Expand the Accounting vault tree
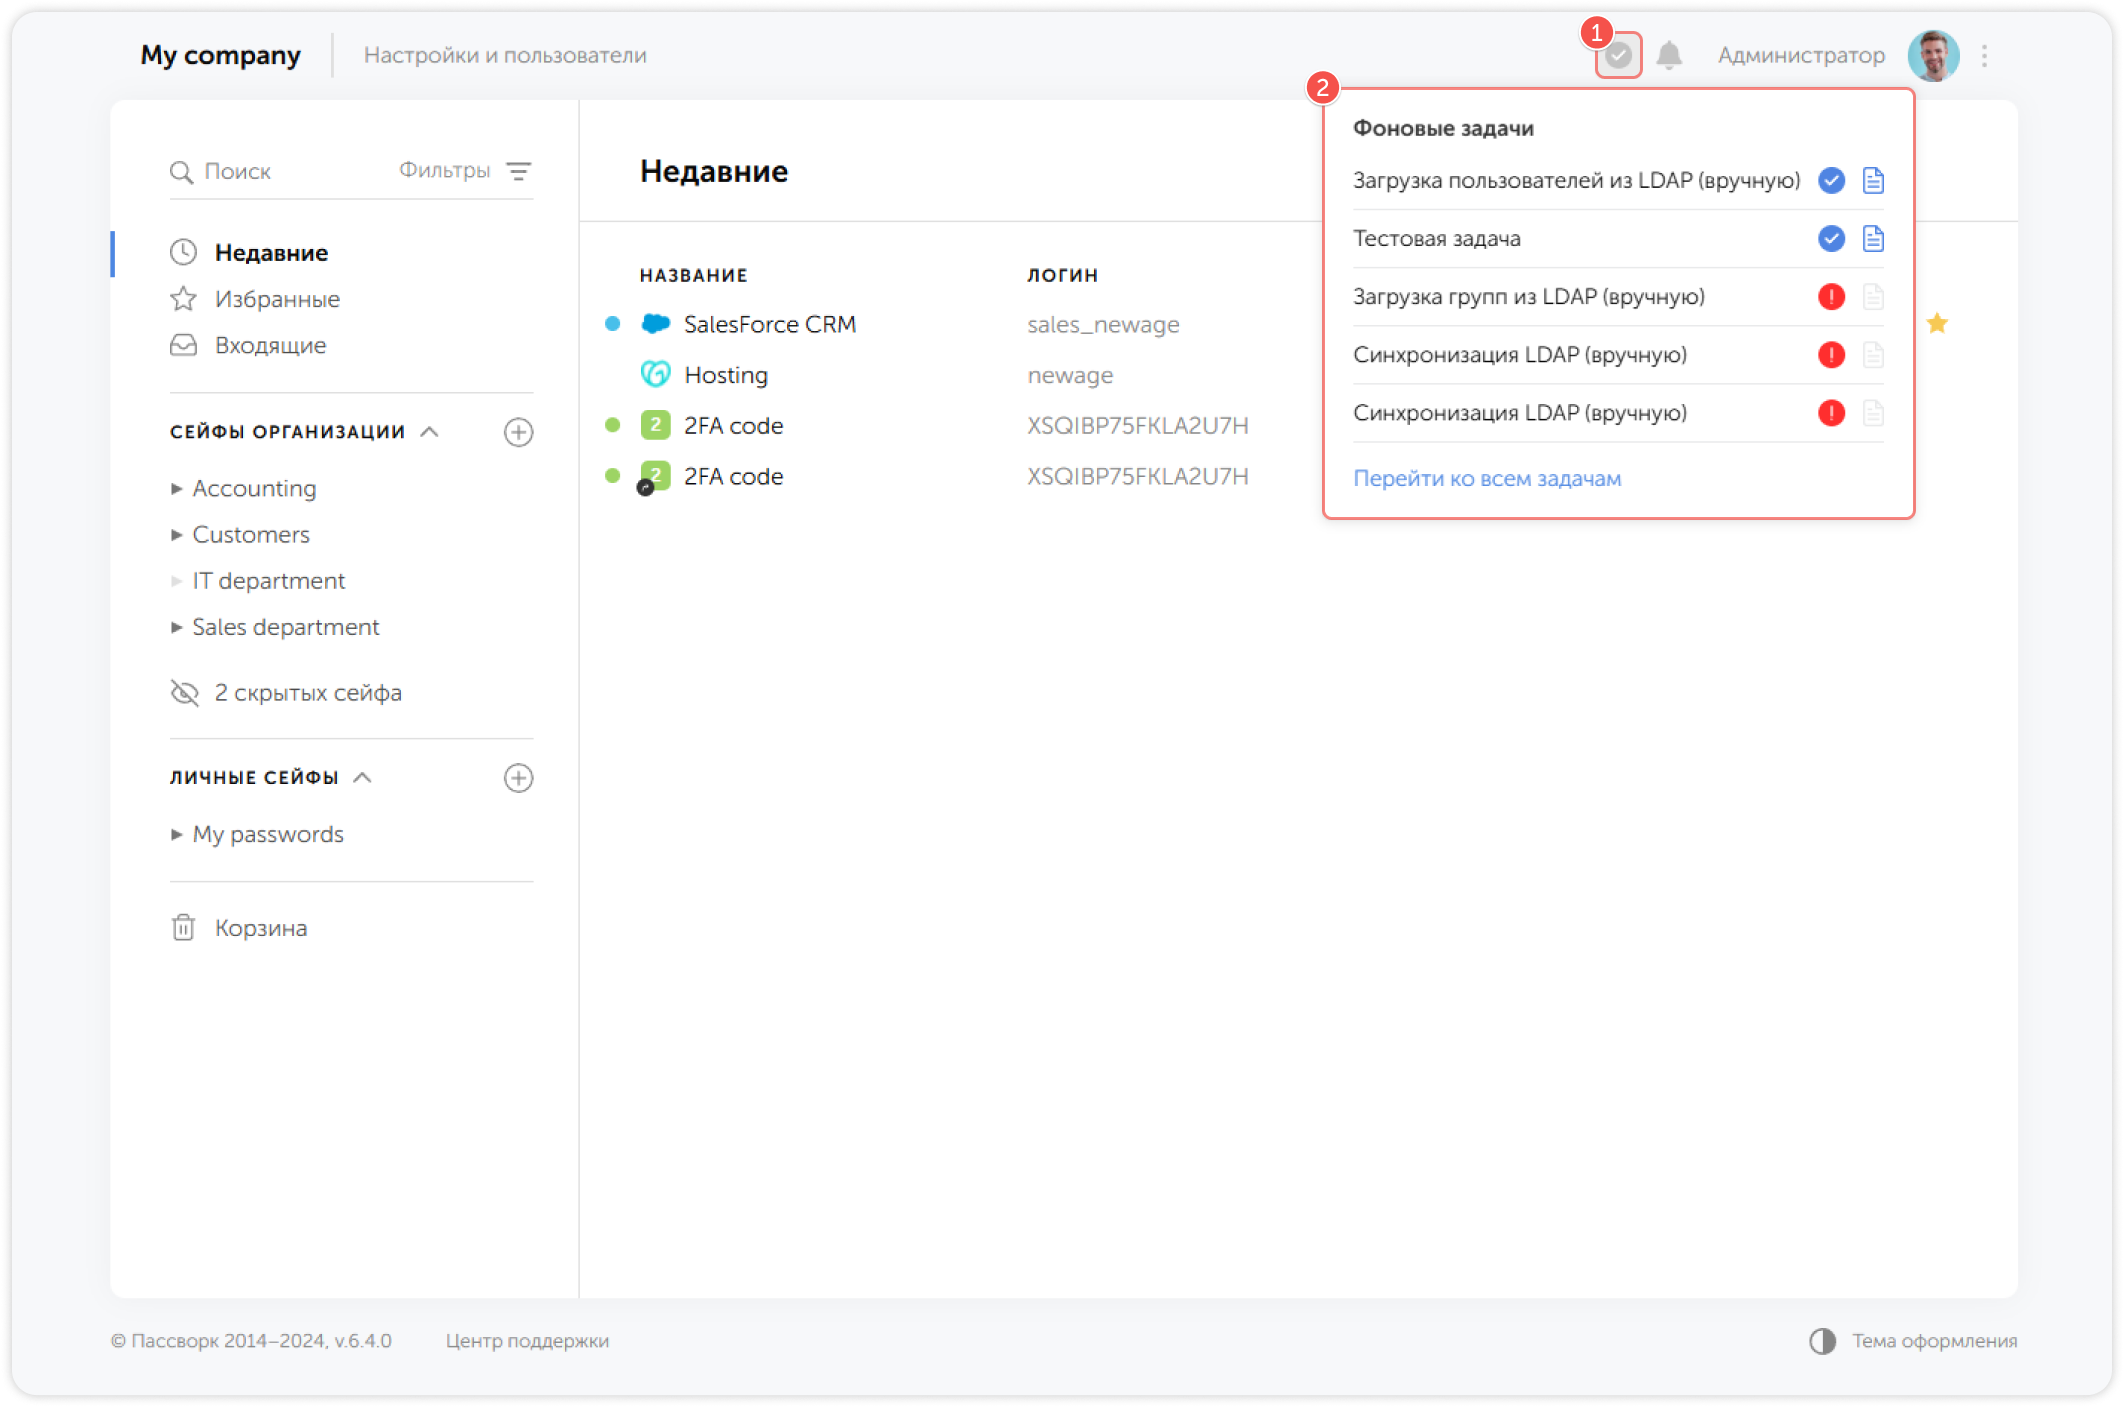The image size is (2124, 1408). (177, 489)
